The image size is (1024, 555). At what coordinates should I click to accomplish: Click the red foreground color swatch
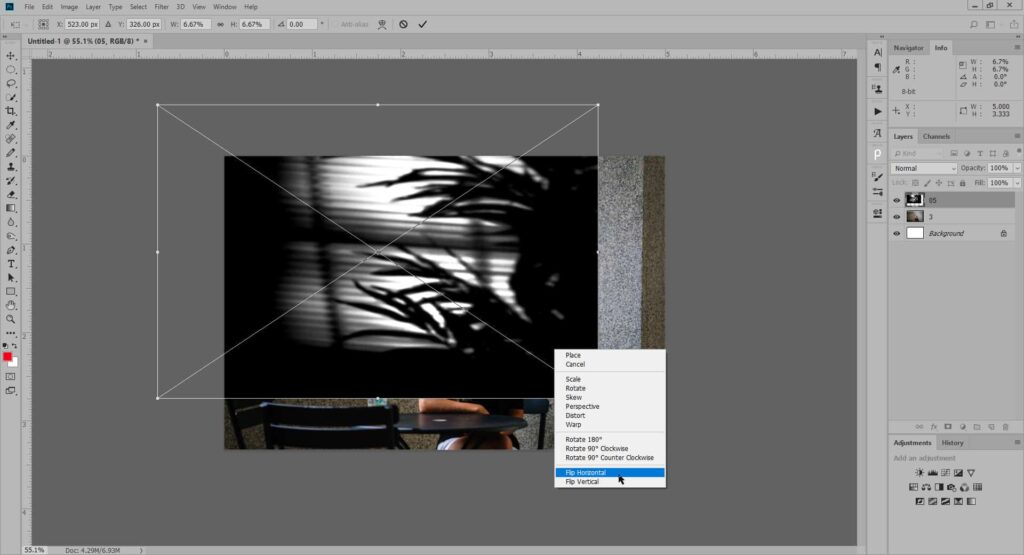[x=8, y=357]
